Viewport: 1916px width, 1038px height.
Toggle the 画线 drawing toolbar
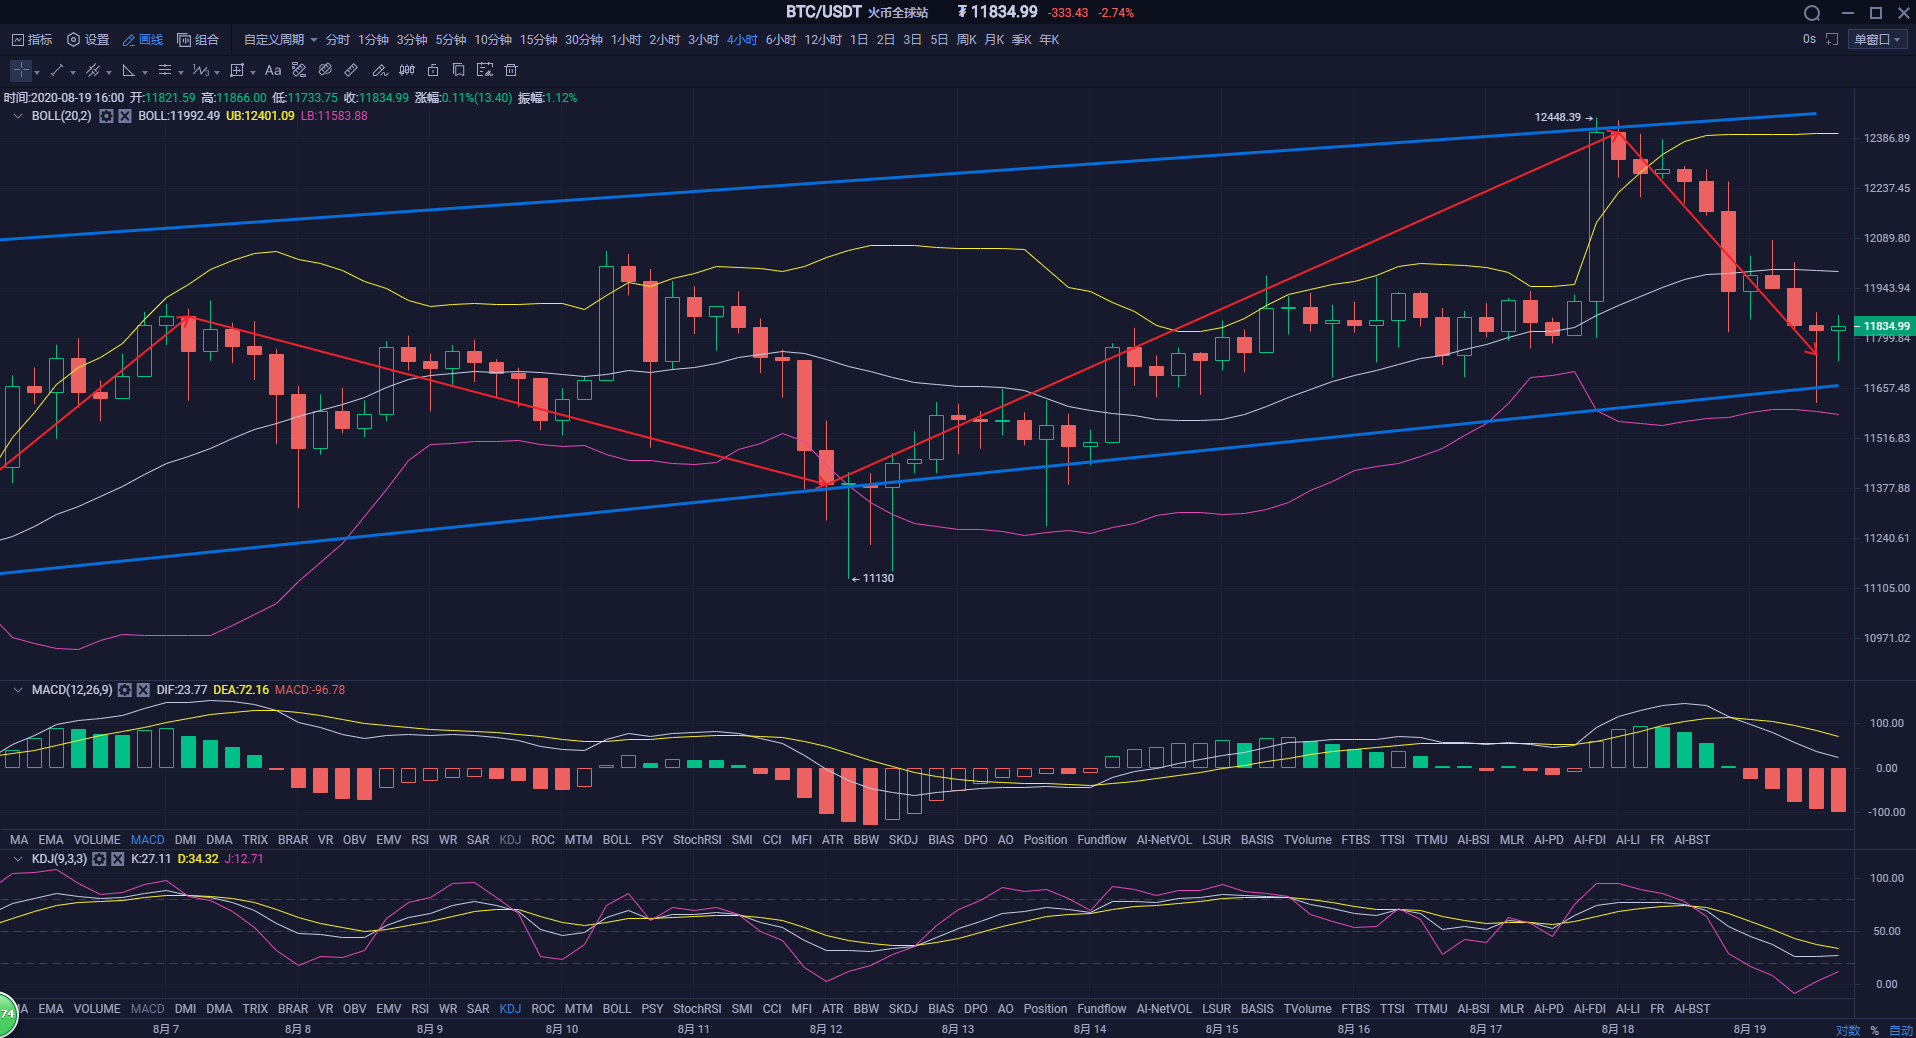[x=143, y=40]
